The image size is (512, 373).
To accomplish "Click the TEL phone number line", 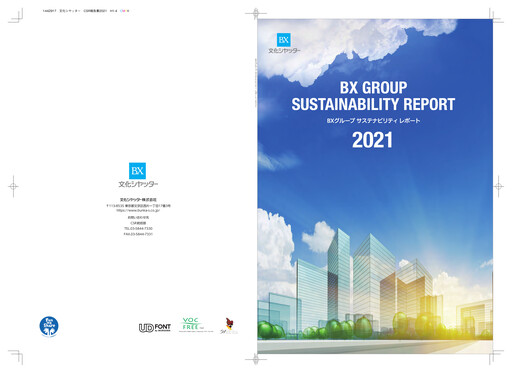I will (x=138, y=229).
